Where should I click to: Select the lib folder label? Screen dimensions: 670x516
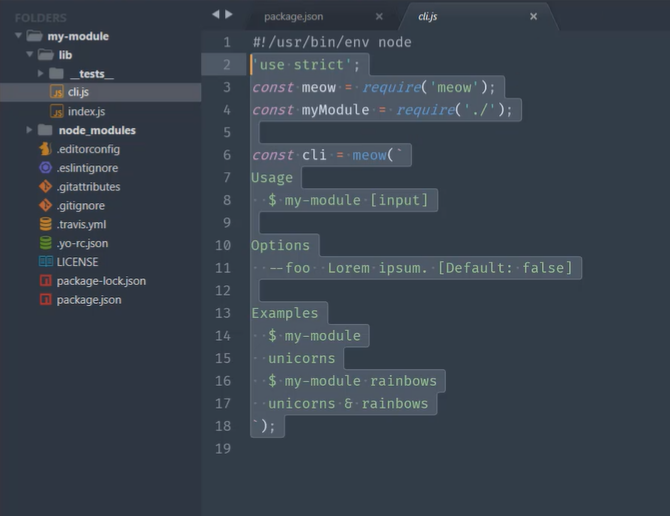[x=65, y=55]
